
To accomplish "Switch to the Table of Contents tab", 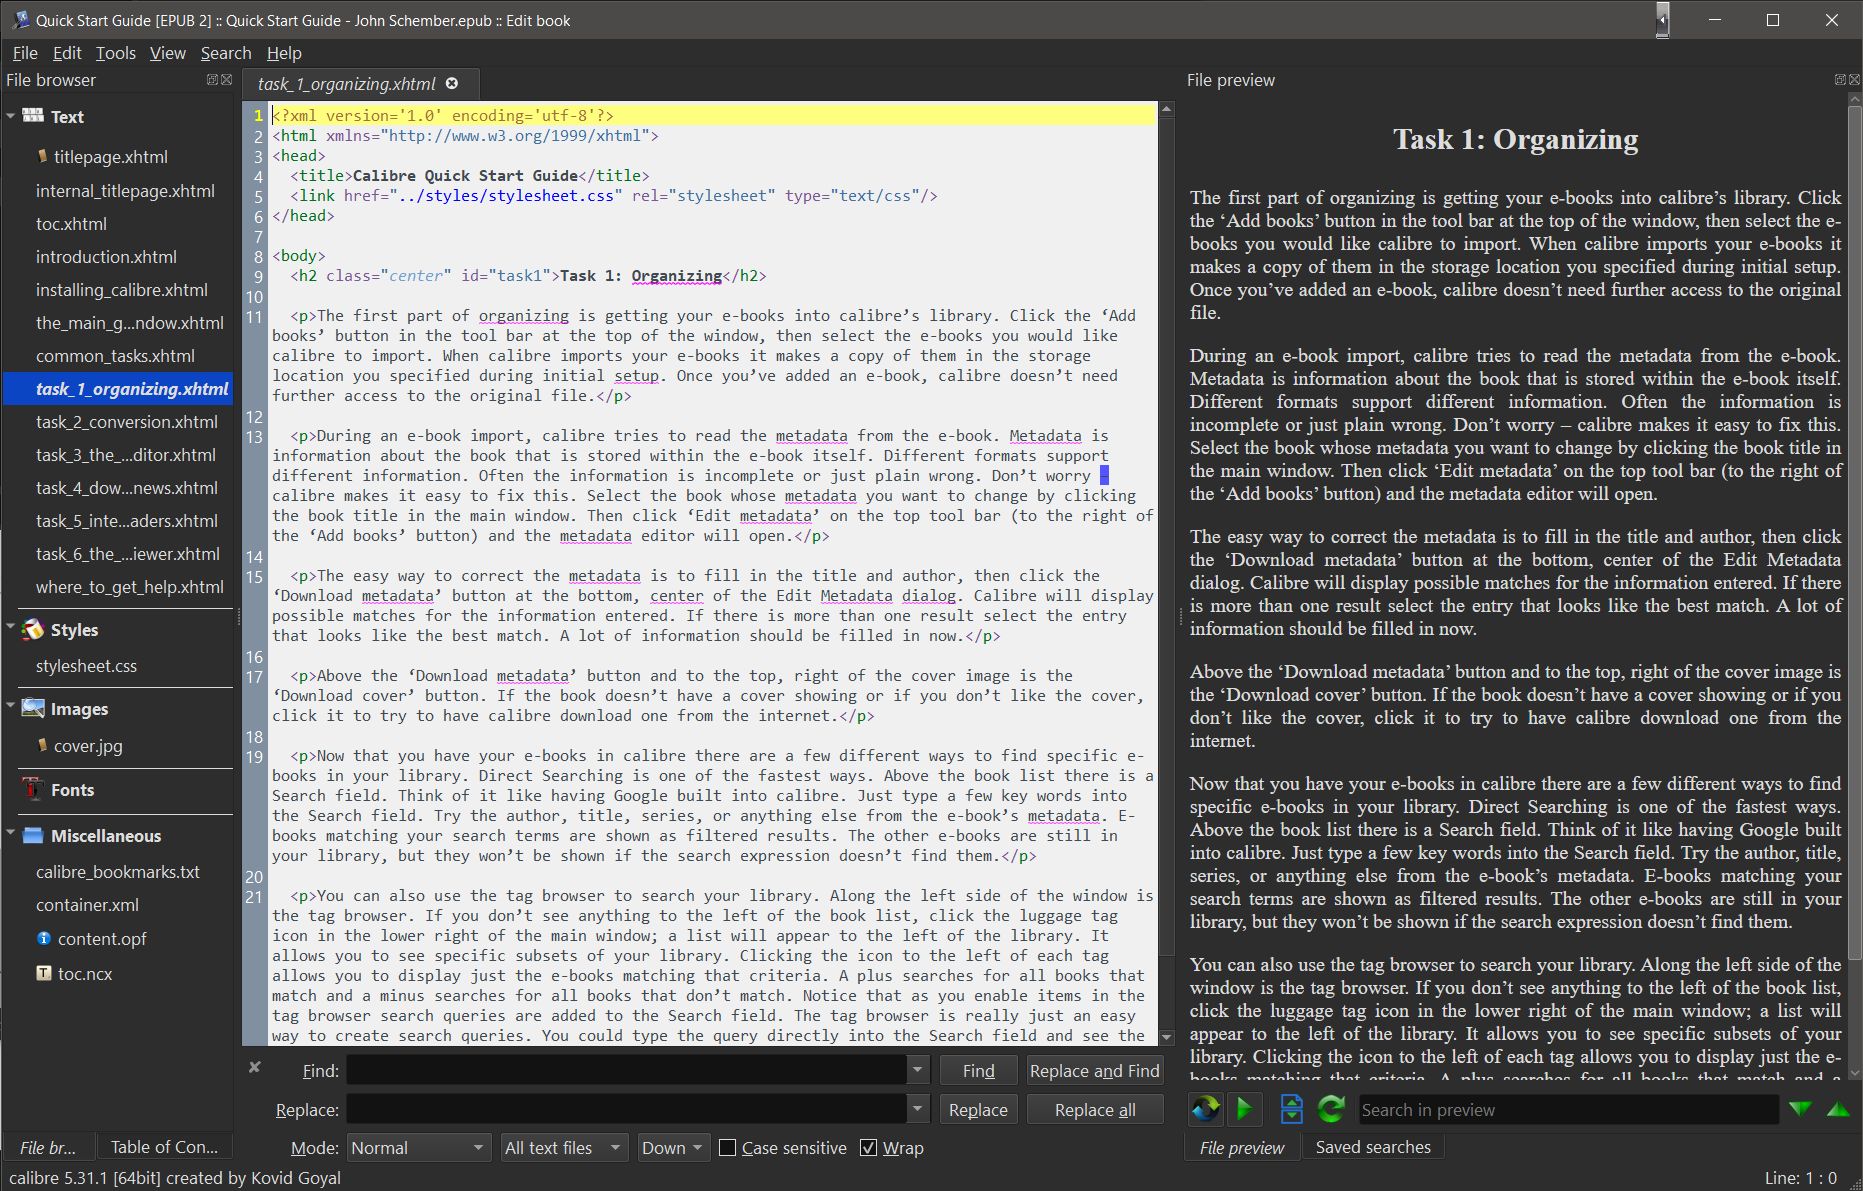I will click(164, 1147).
